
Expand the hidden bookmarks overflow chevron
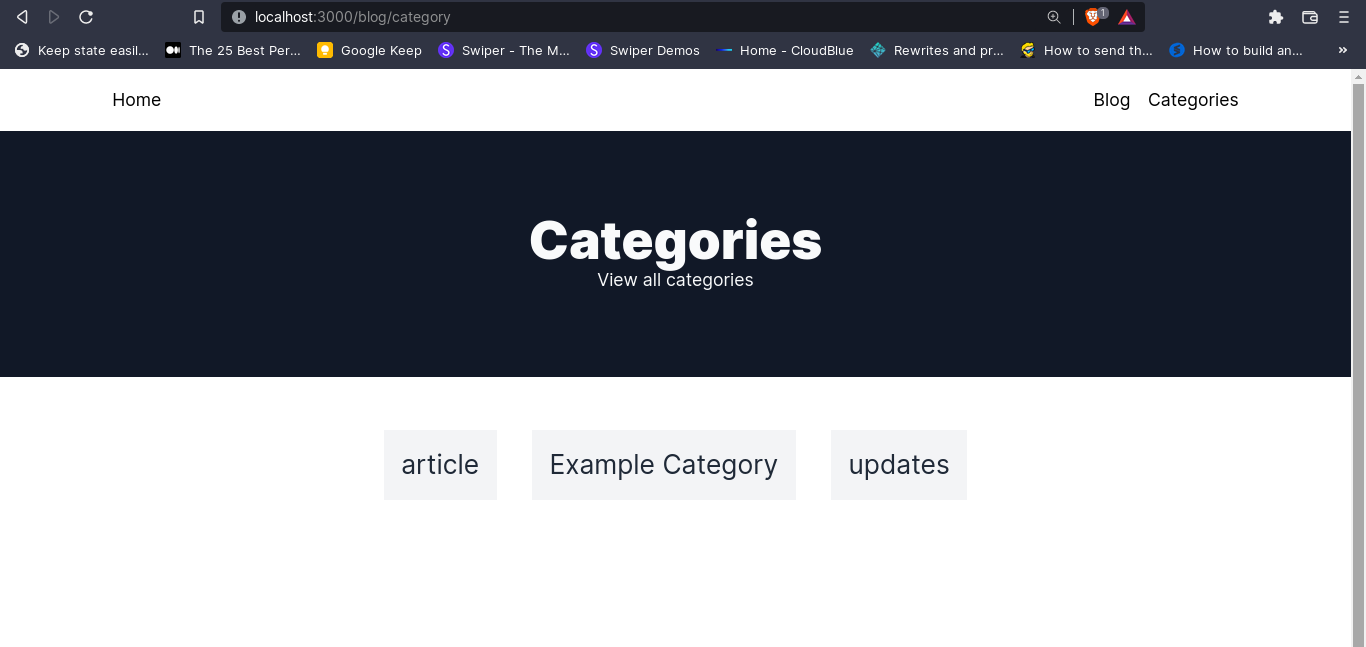click(1343, 50)
